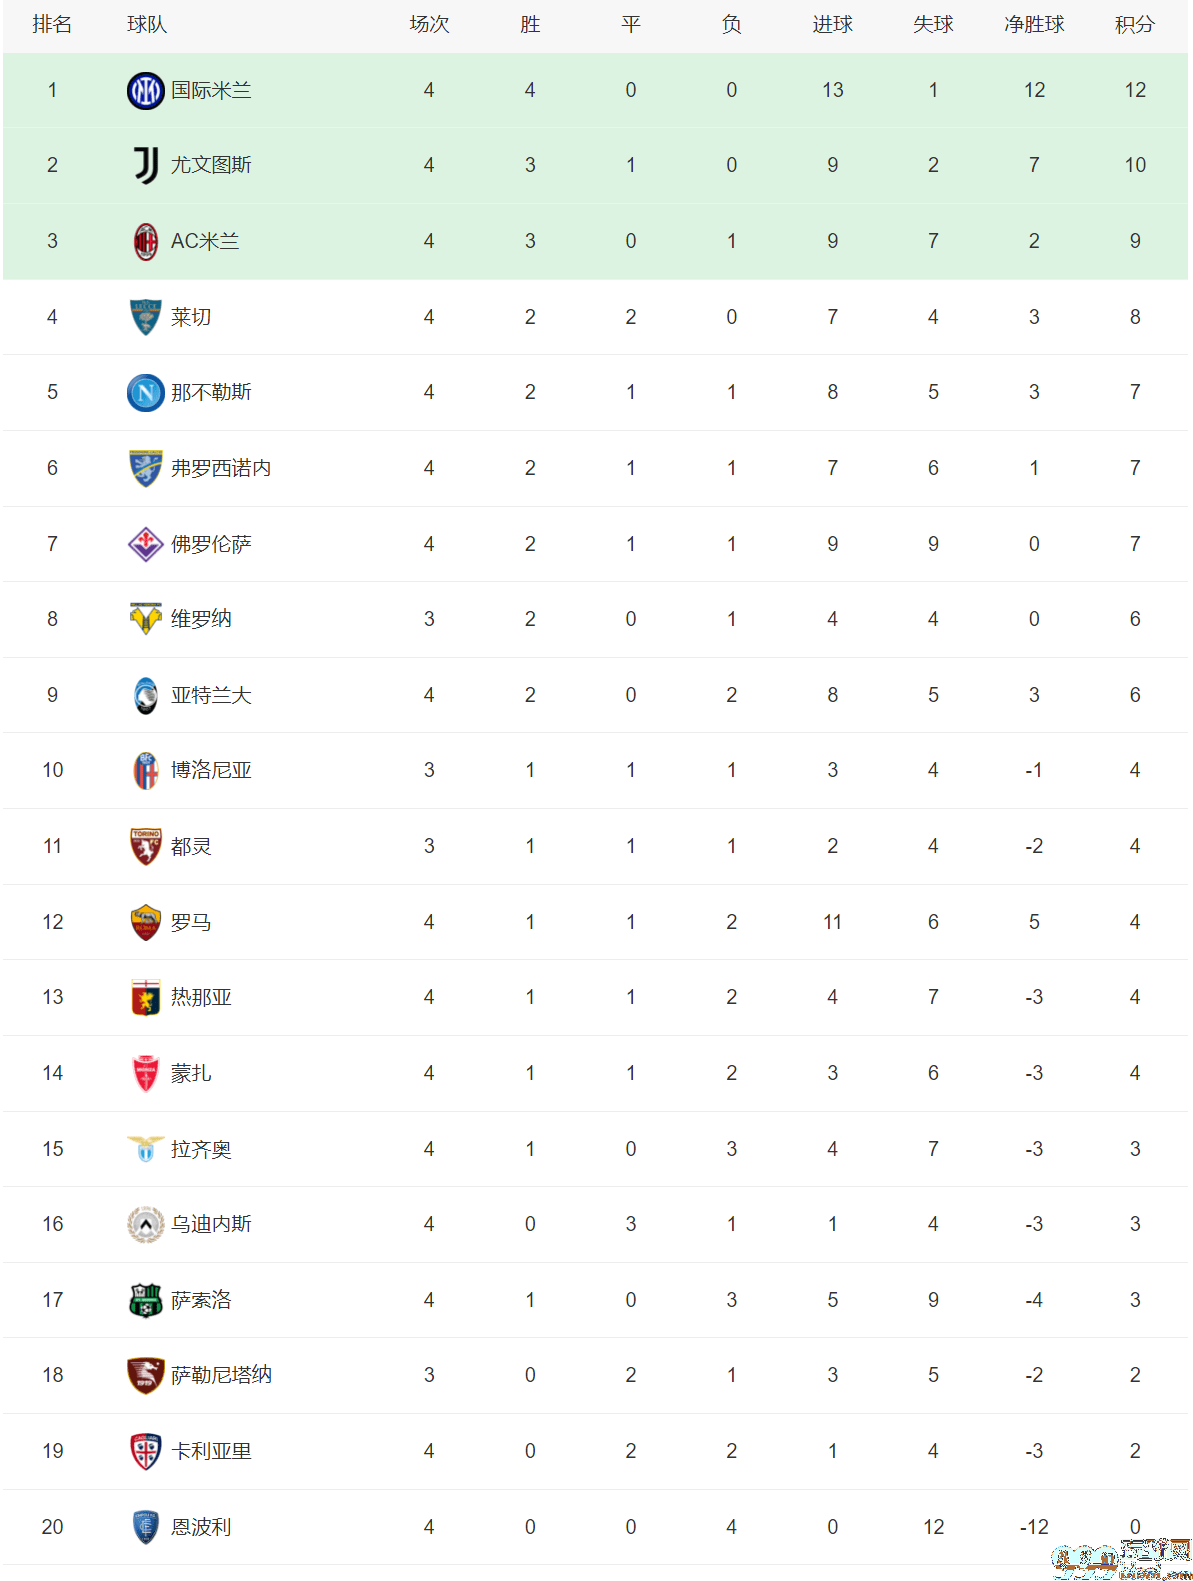1193x1581 pixels.
Task: Click the Juventus logo icon
Action: pos(146,165)
